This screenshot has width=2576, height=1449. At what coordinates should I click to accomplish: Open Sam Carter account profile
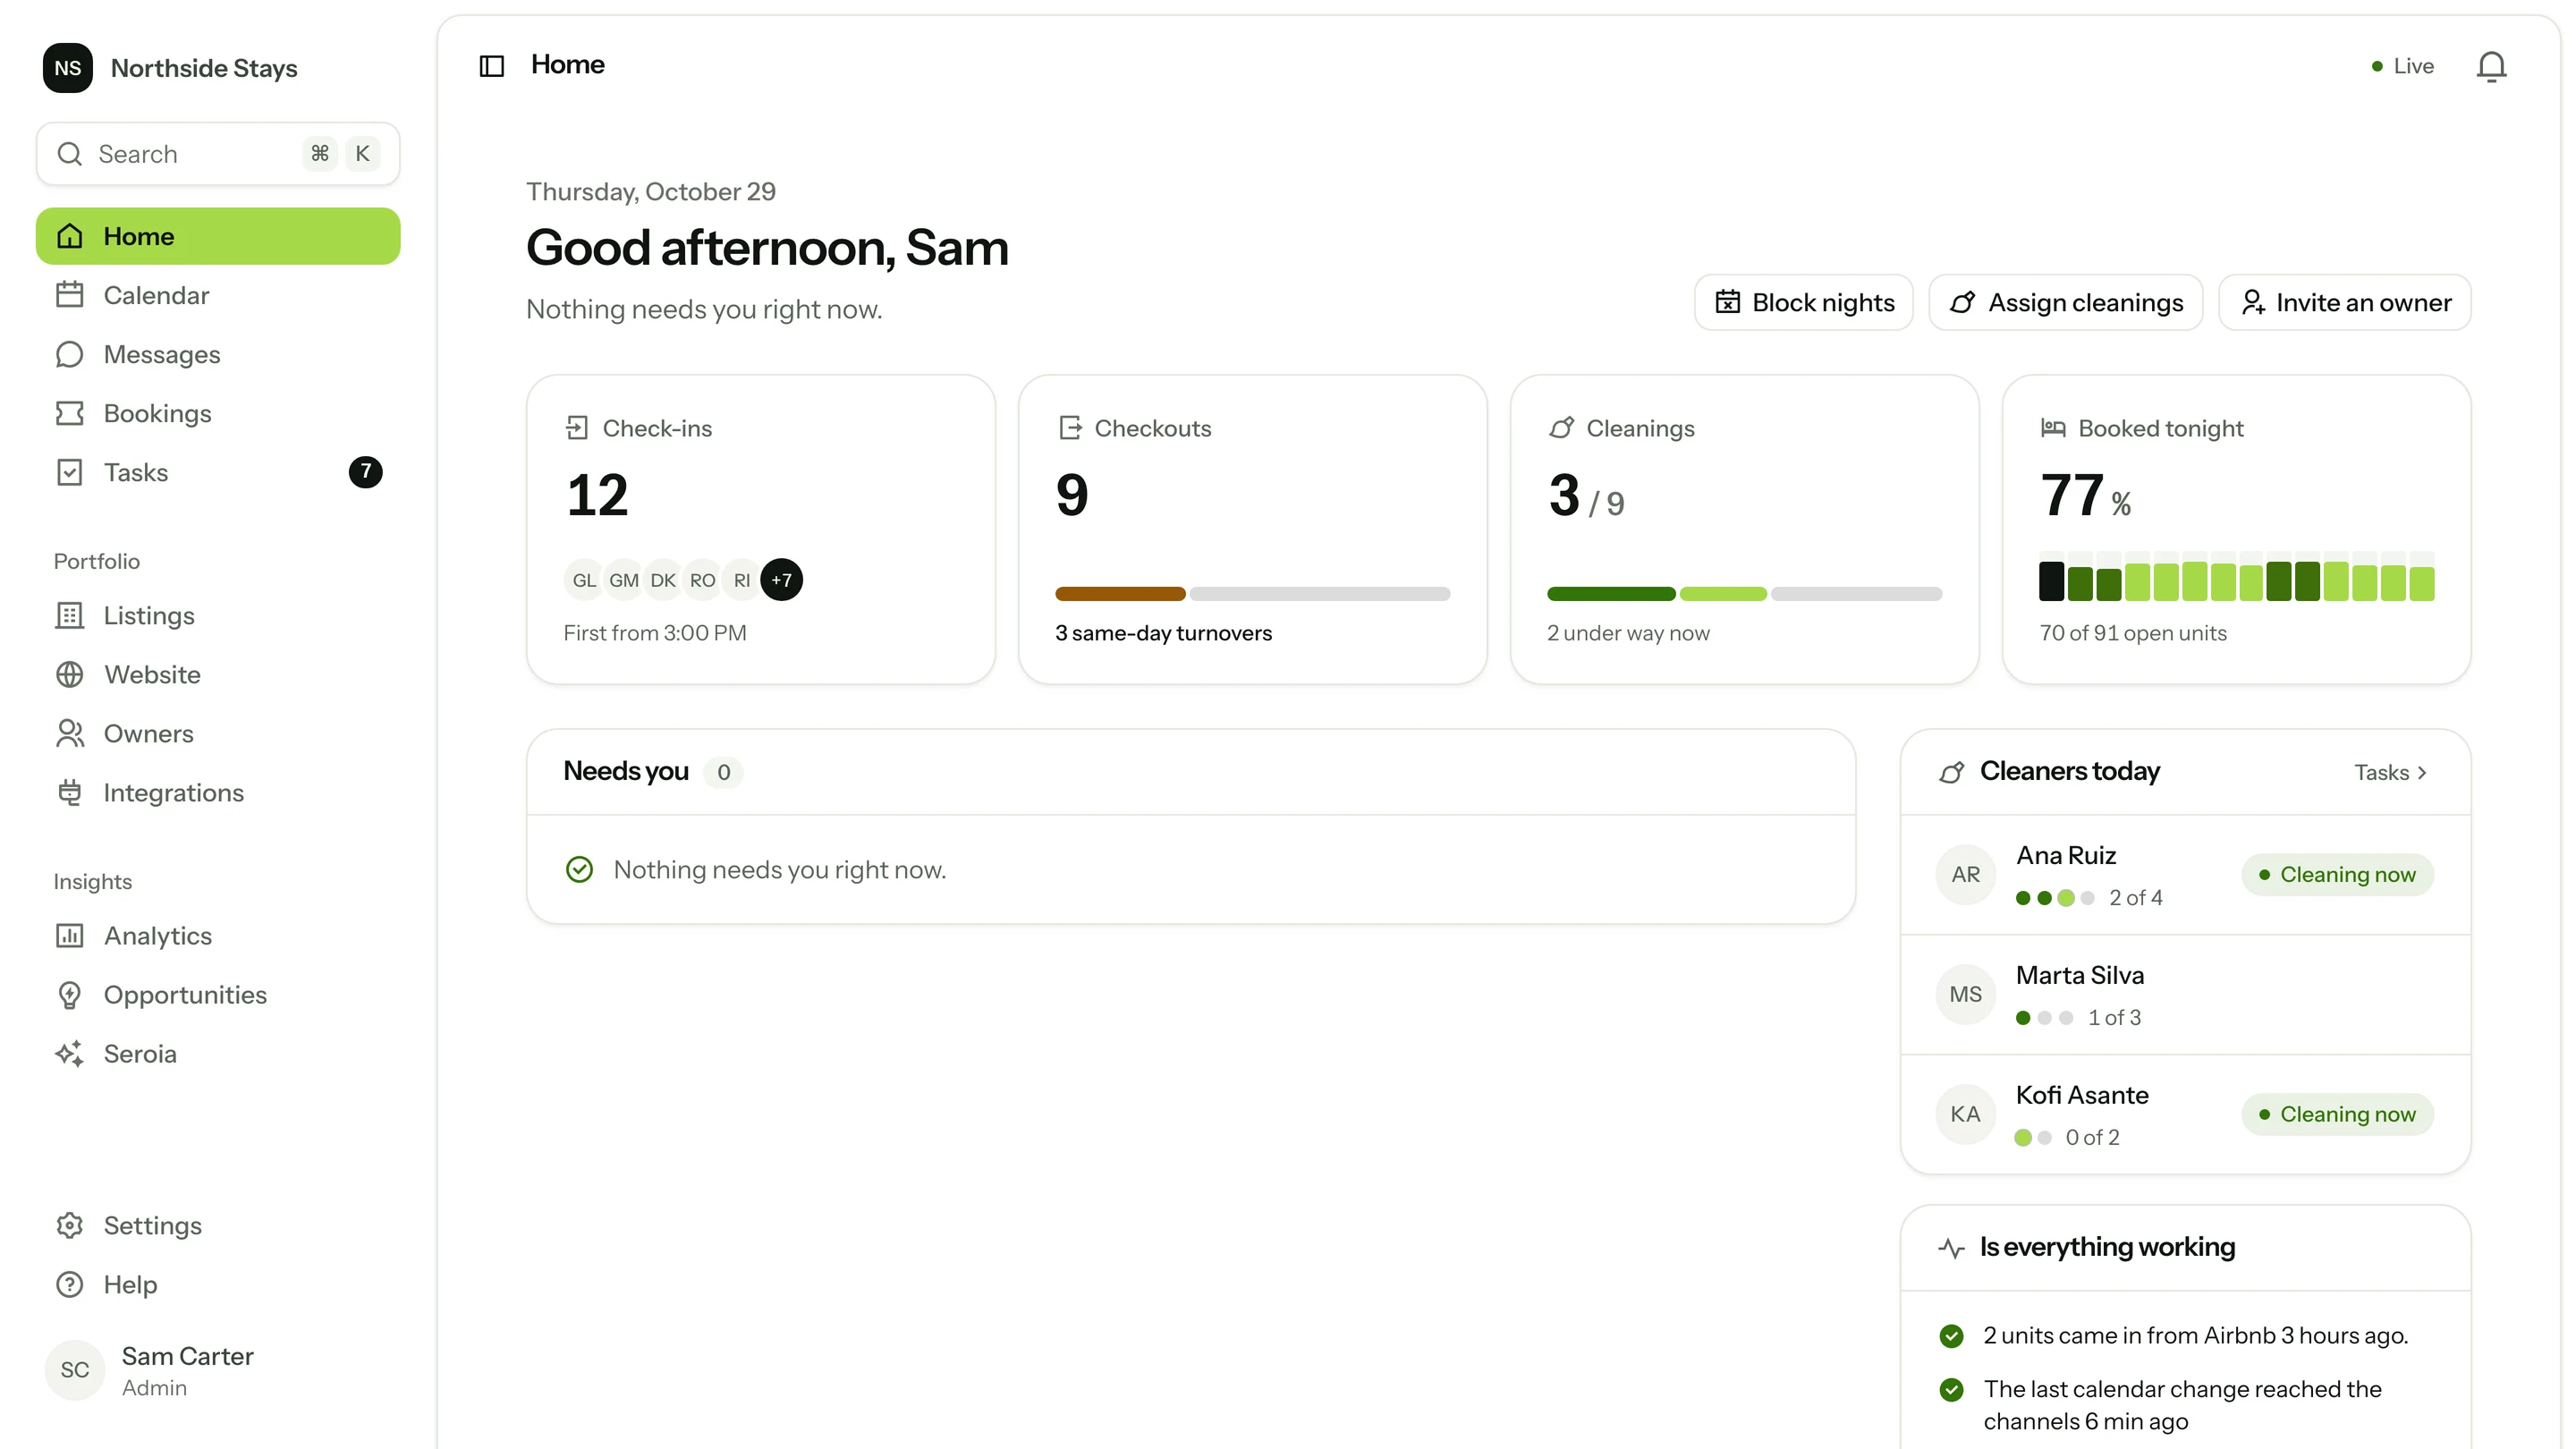tap(218, 1370)
